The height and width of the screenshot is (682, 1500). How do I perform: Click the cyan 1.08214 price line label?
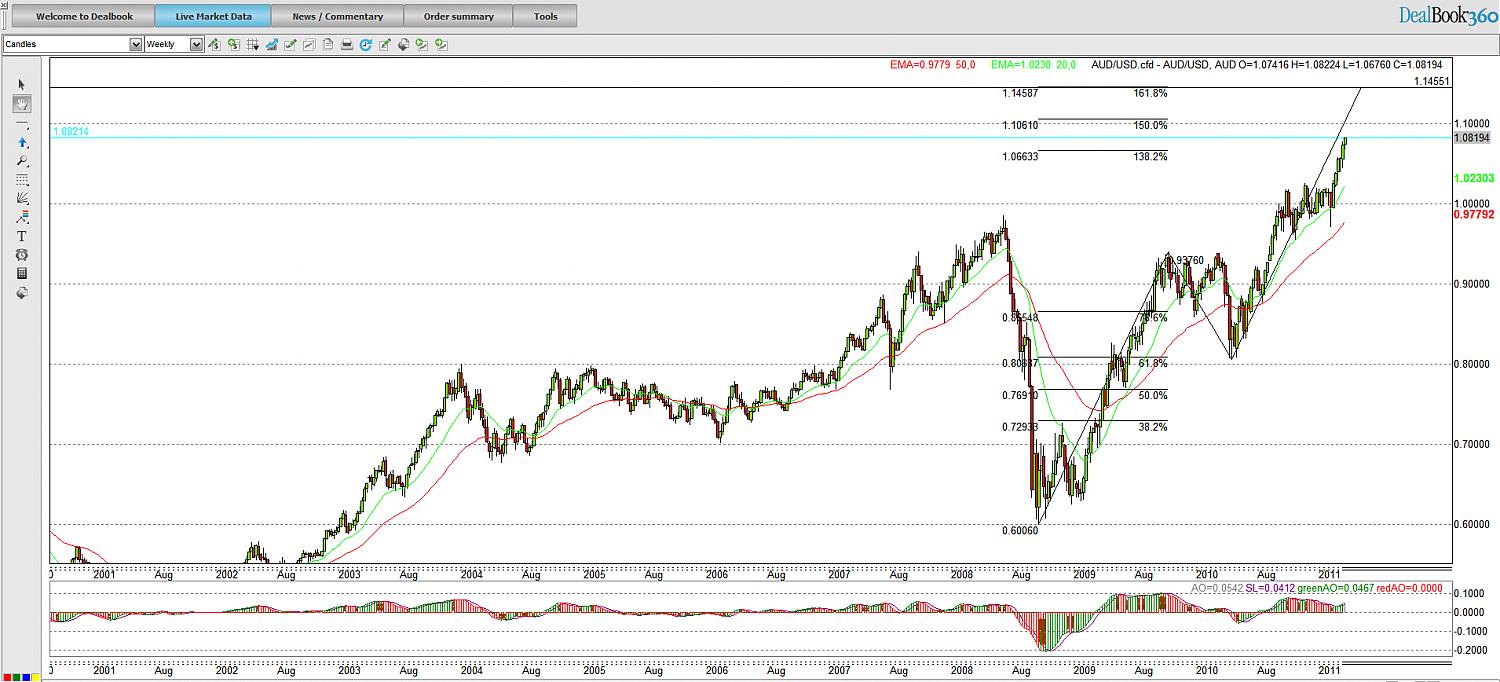(x=71, y=131)
